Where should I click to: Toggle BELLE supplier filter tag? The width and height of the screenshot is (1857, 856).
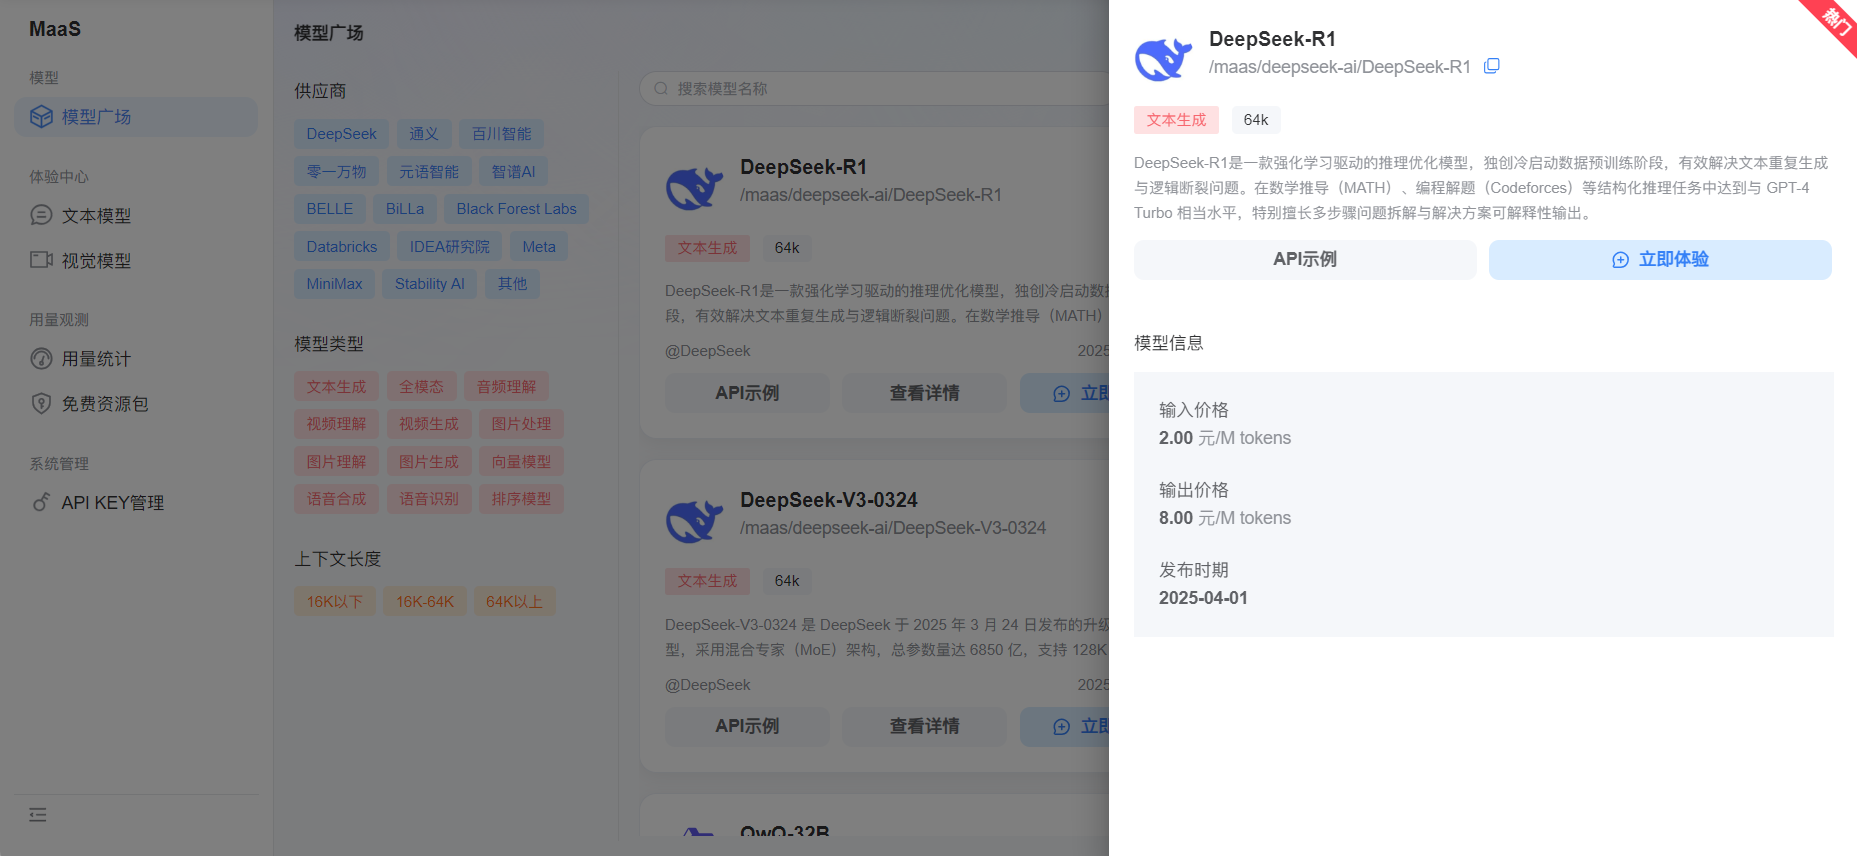click(330, 209)
